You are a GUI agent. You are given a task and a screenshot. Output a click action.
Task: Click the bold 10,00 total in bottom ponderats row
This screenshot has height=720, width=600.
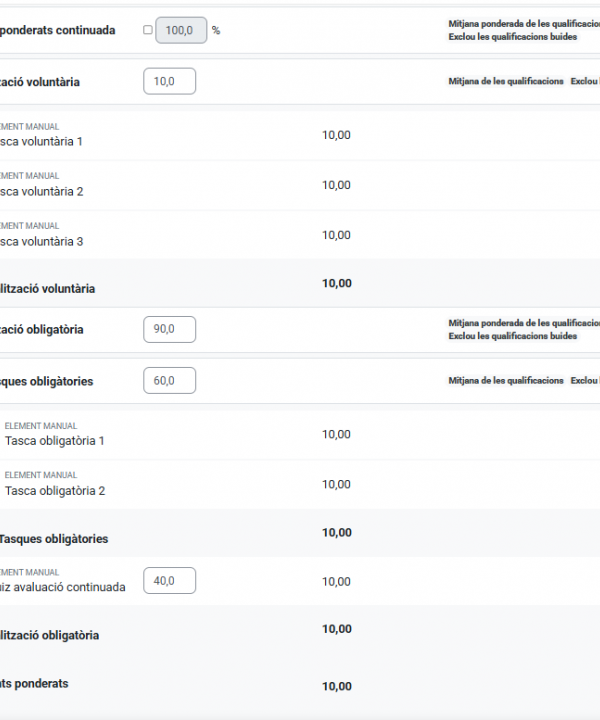[336, 686]
